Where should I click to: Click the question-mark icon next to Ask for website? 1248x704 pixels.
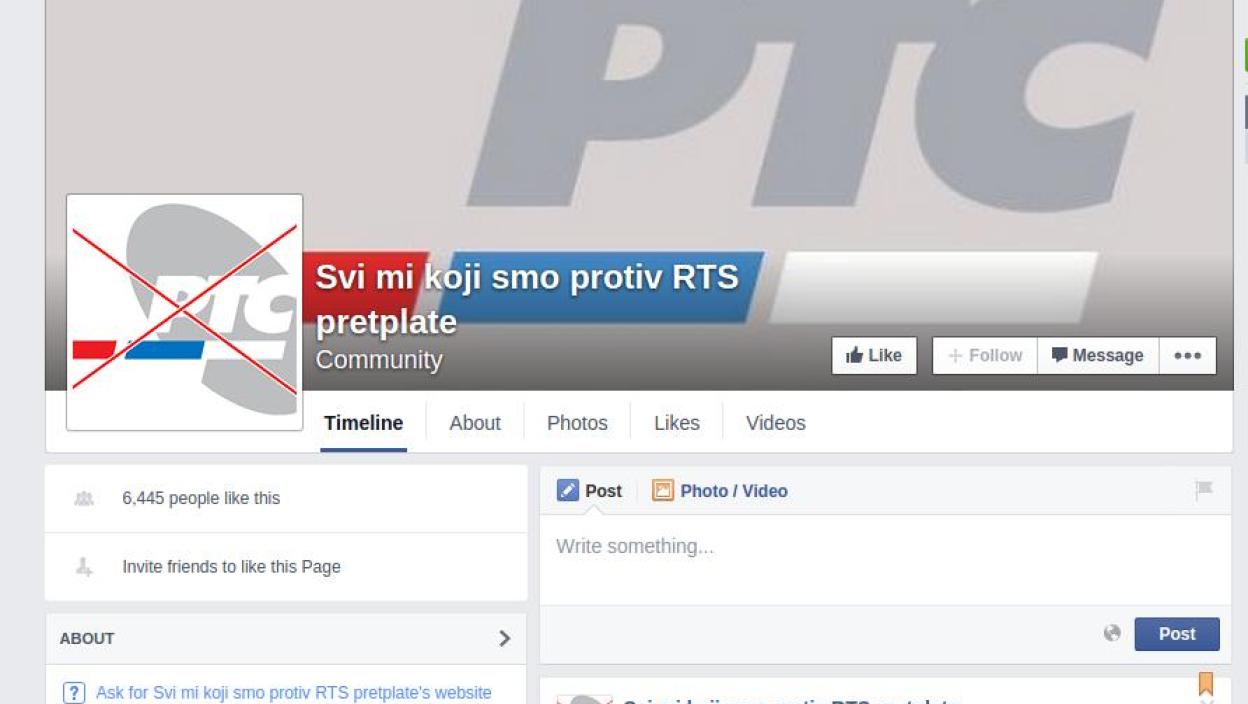(74, 692)
